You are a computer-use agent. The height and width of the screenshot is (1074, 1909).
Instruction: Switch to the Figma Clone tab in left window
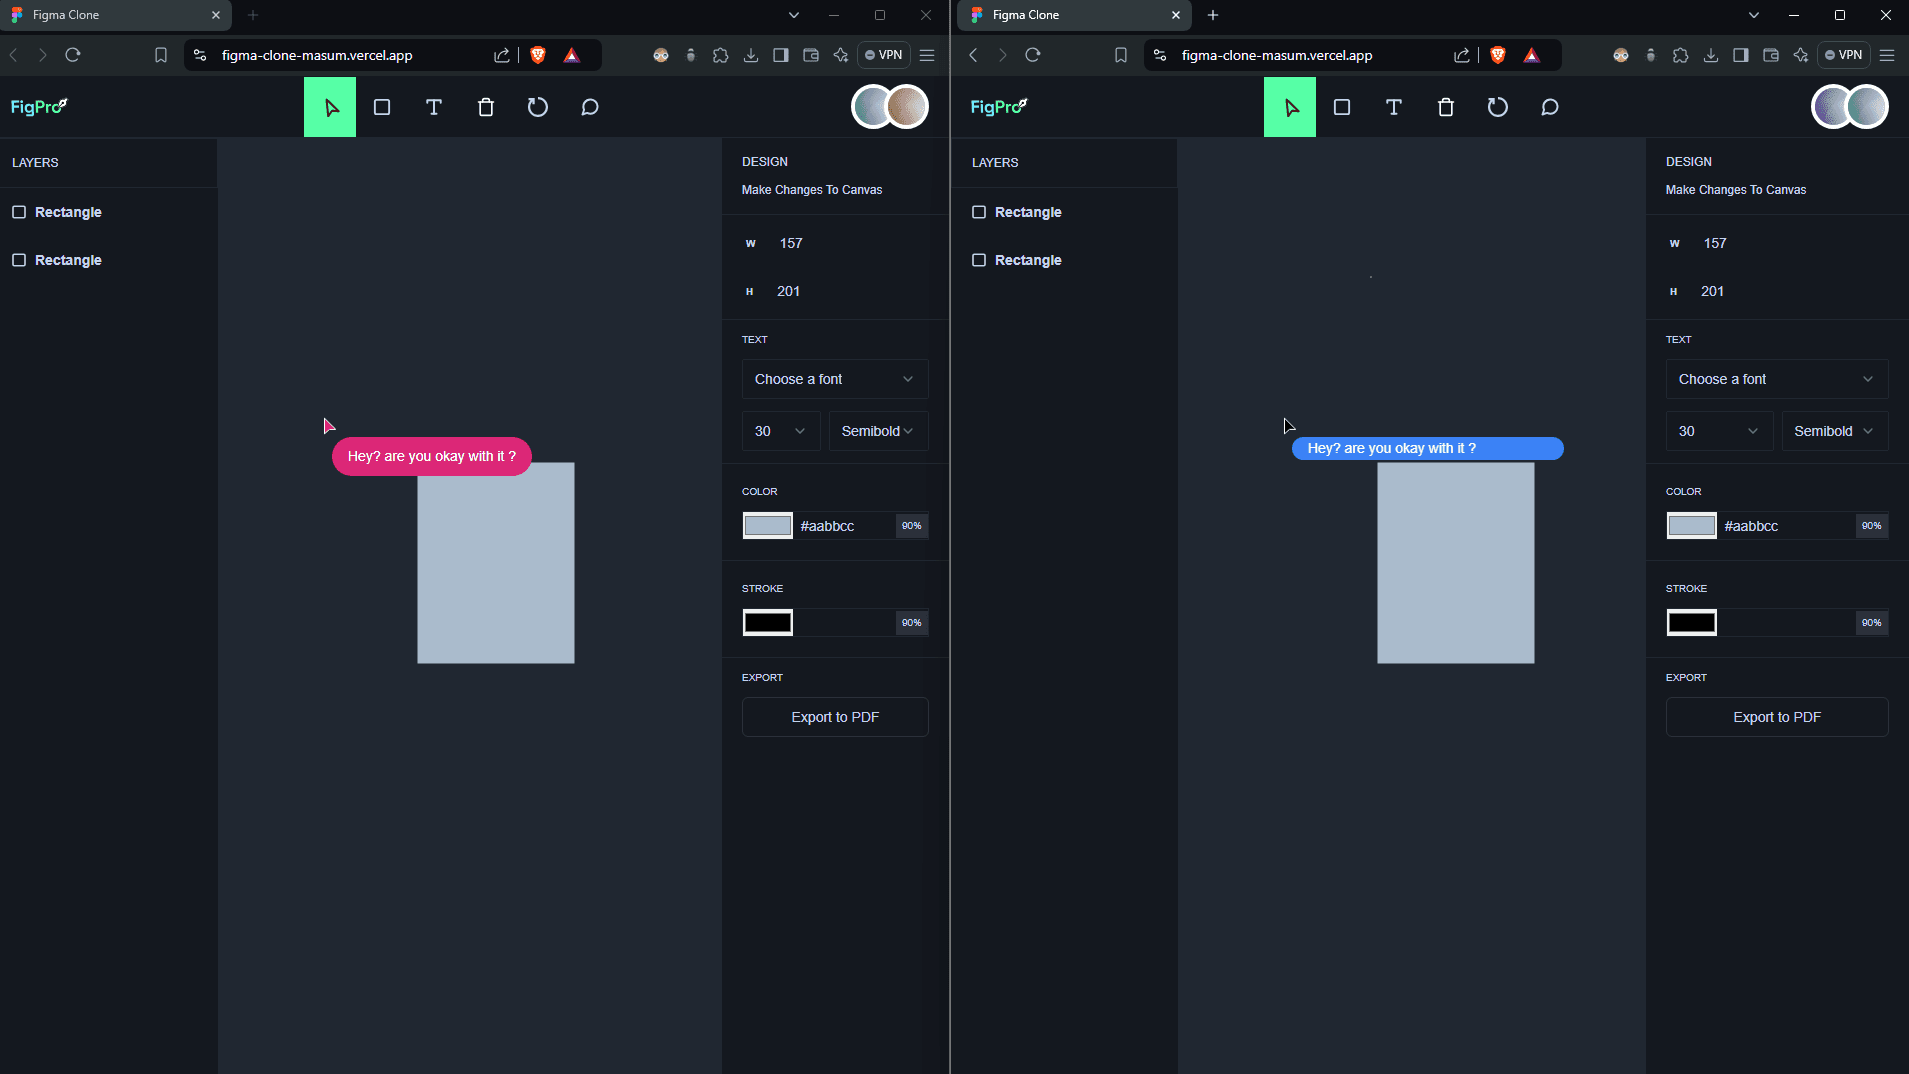[110, 15]
